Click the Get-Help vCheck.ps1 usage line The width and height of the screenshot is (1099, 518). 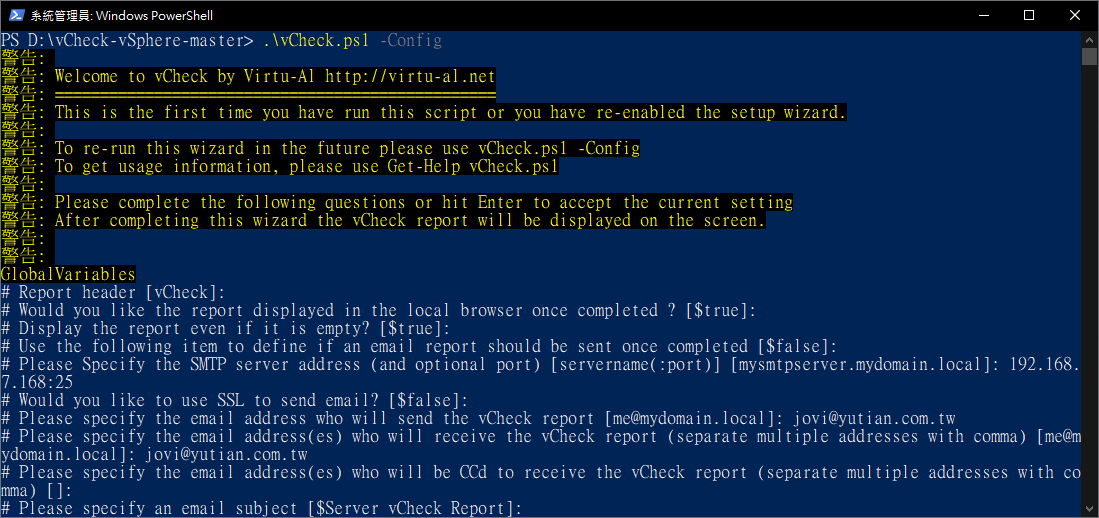[280, 167]
